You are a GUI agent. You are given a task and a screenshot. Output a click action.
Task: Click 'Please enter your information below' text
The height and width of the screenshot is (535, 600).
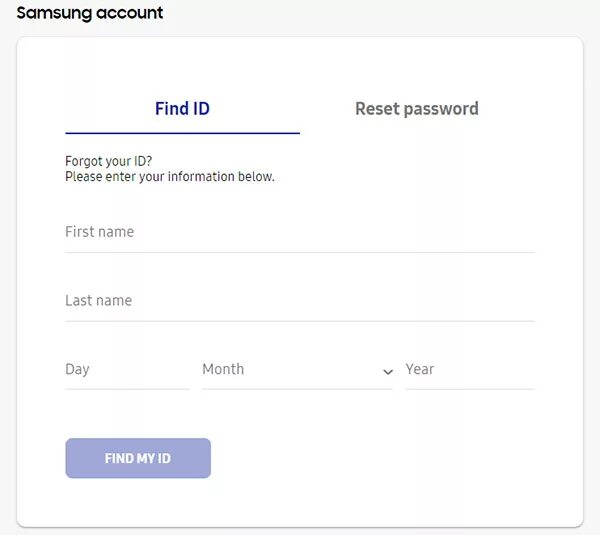(x=170, y=177)
